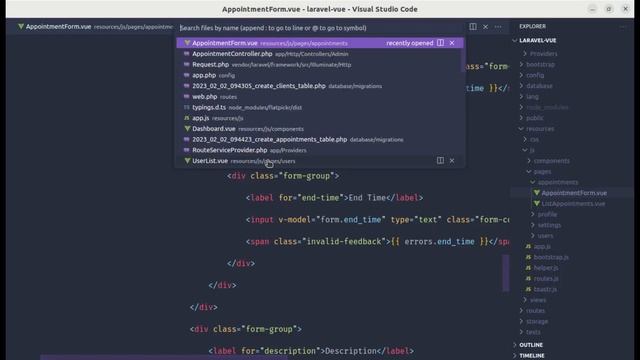The height and width of the screenshot is (360, 640).
Task: Open ListAppointments.vue in the Explorer tree
Action: pos(573,204)
